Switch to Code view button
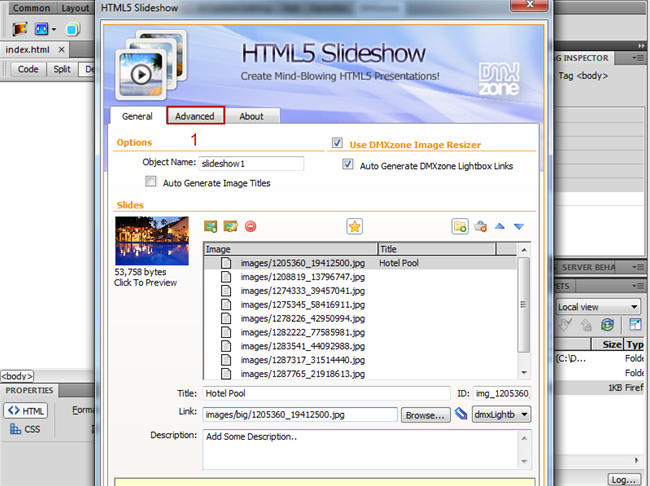This screenshot has height=486, width=650. click(28, 69)
